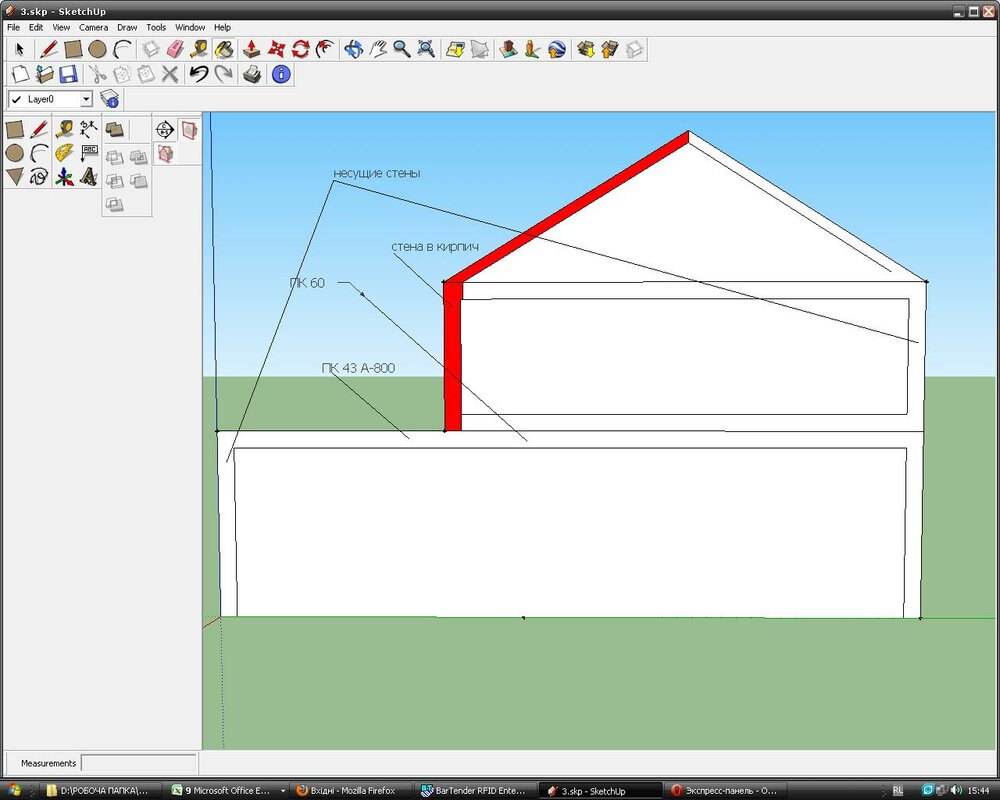Select the Polygon tool in side panel

click(x=14, y=177)
